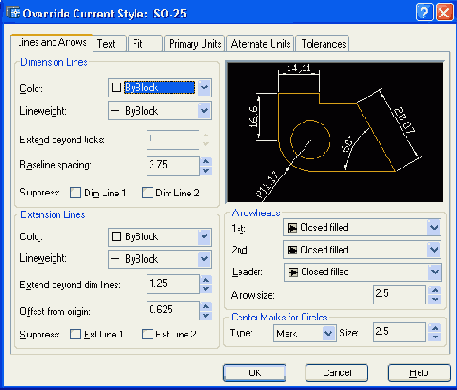
Task: Click the Help question mark title bar icon
Action: click(424, 13)
